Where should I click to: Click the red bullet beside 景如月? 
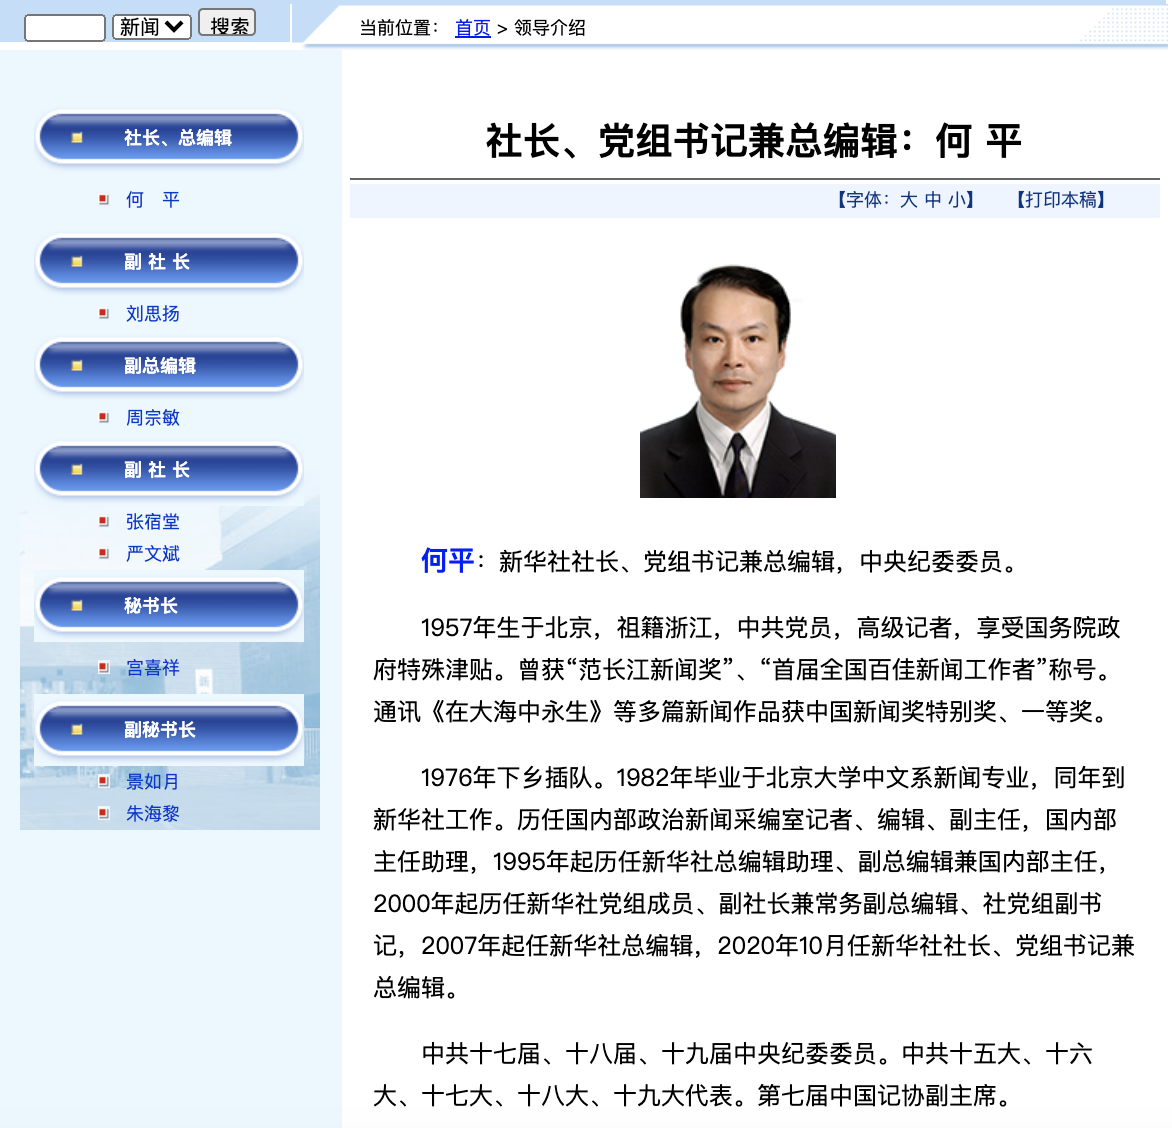click(104, 781)
